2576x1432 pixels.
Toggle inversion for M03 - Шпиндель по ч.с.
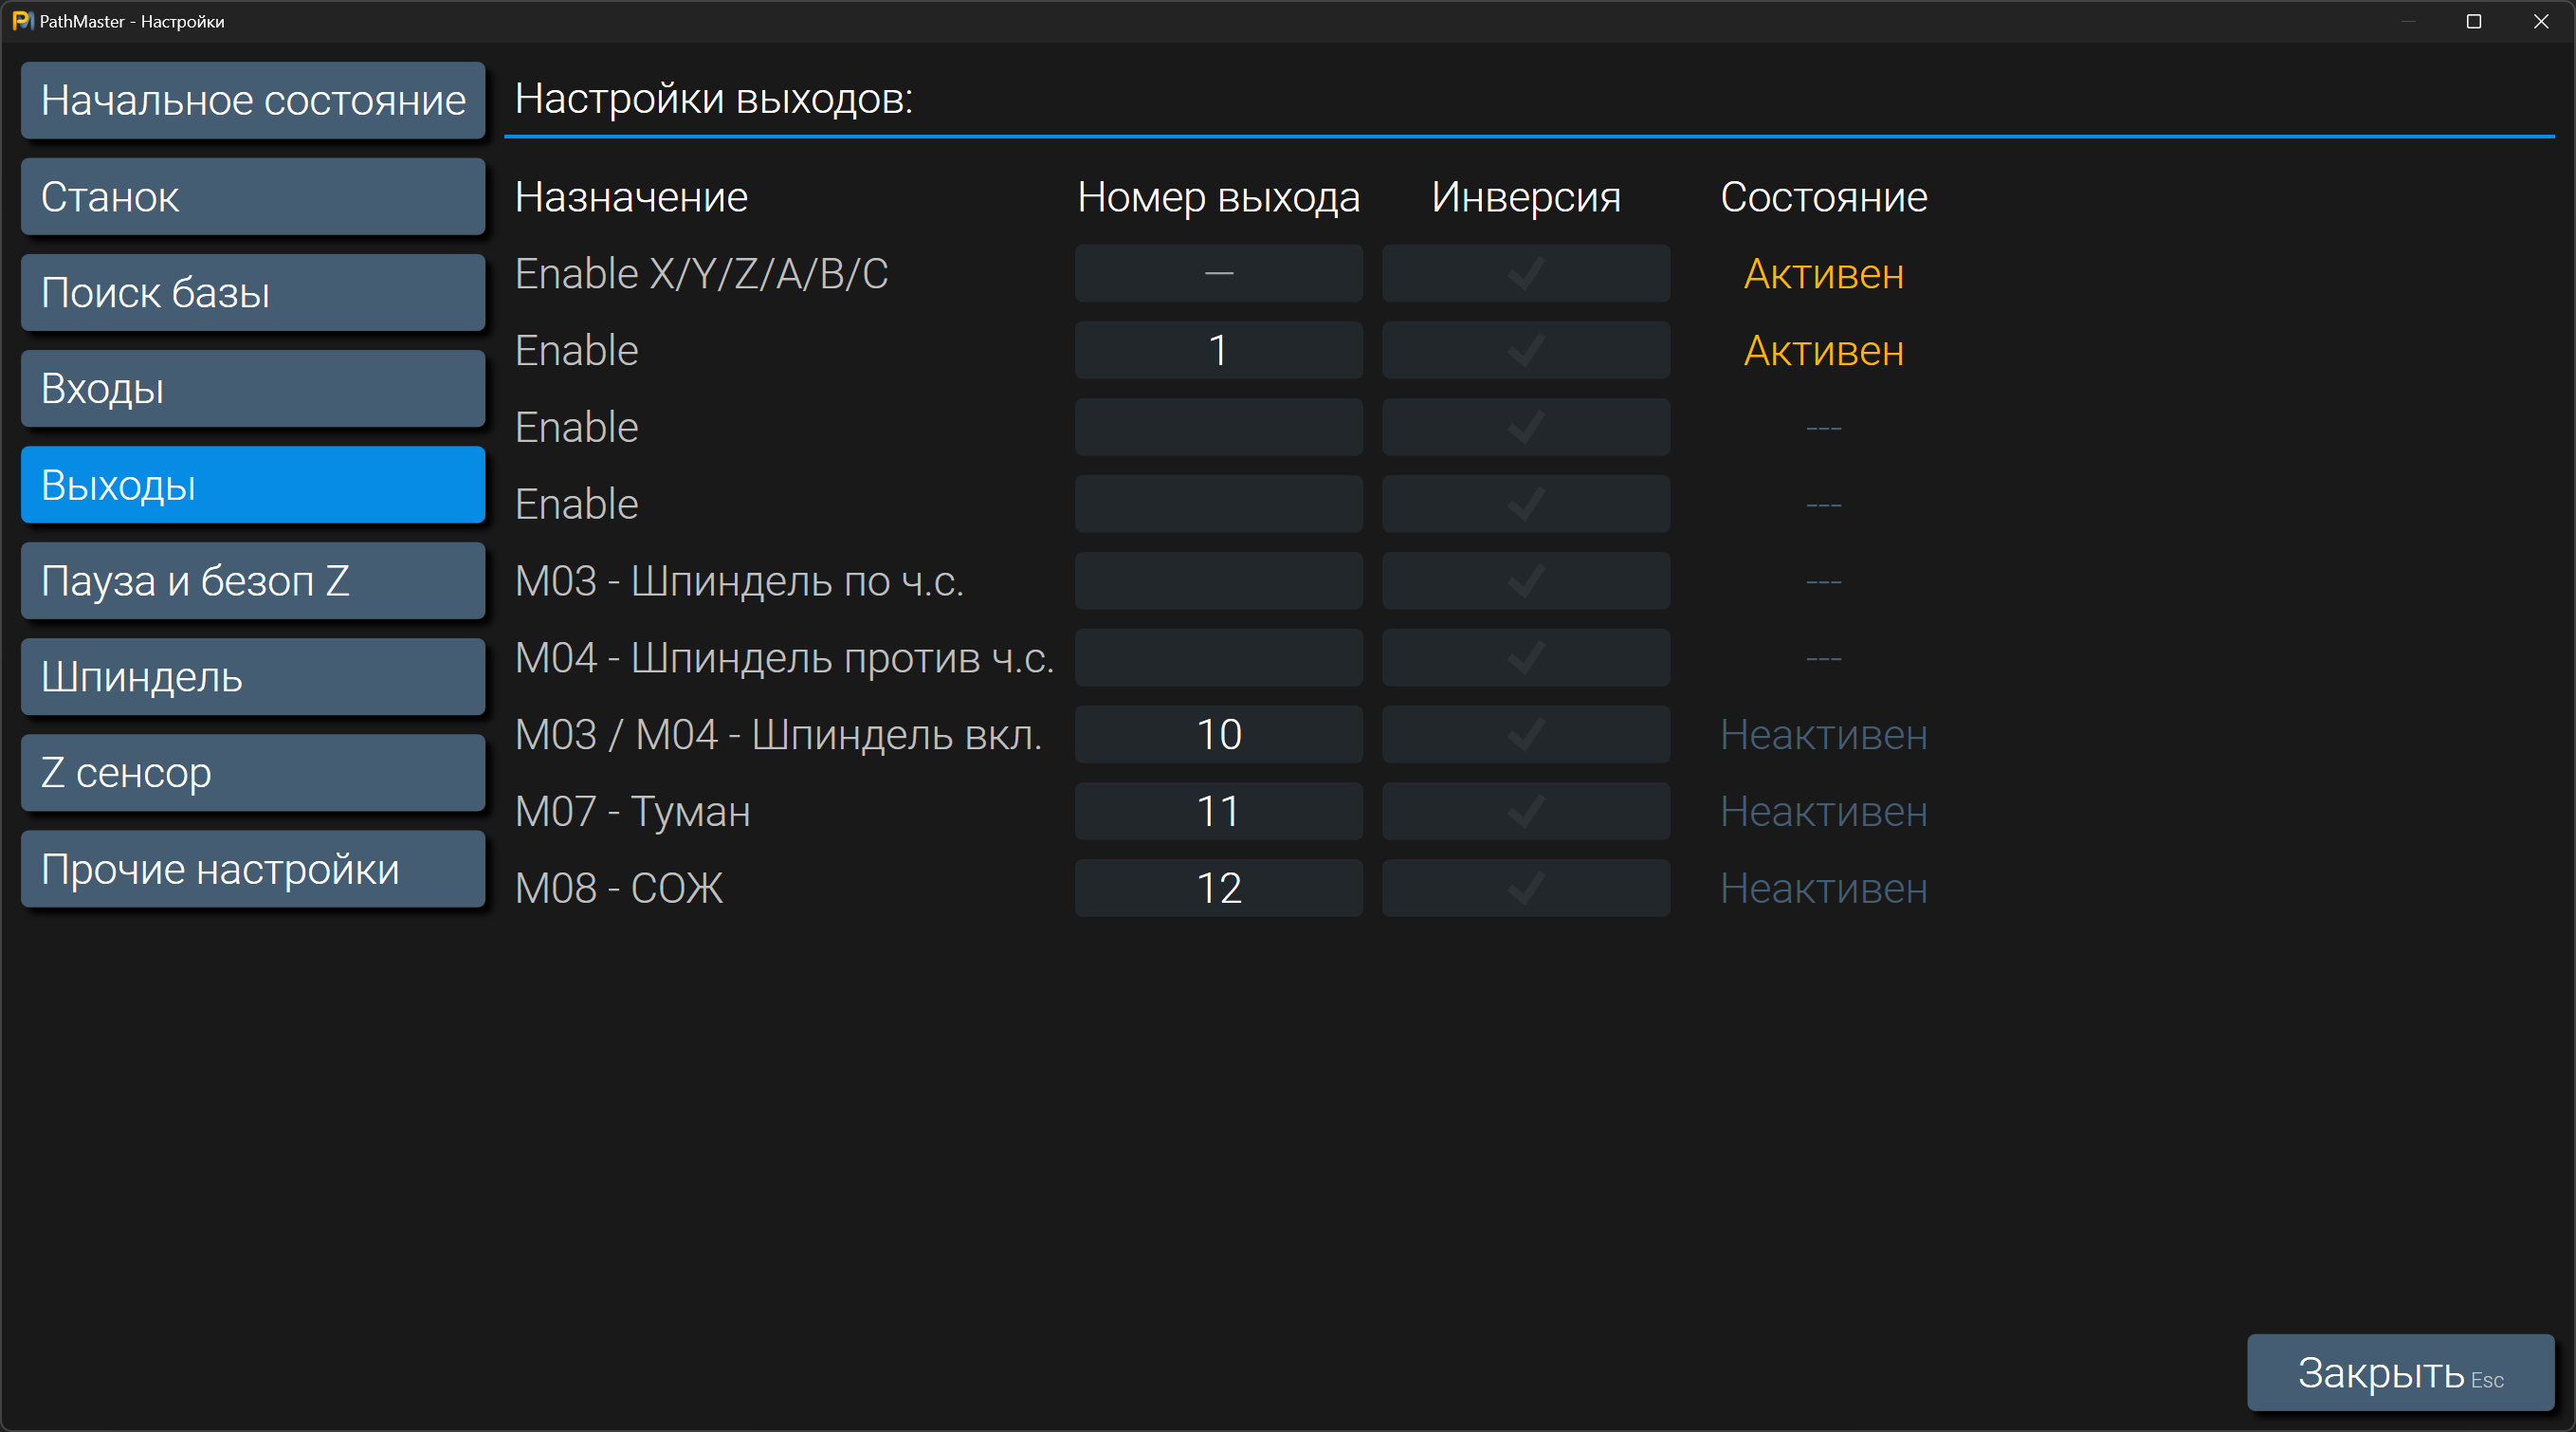point(1525,581)
